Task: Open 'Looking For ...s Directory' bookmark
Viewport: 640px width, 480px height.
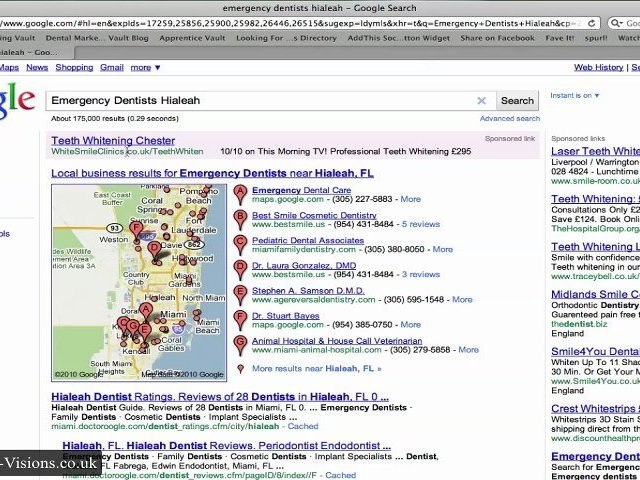Action: [x=286, y=38]
